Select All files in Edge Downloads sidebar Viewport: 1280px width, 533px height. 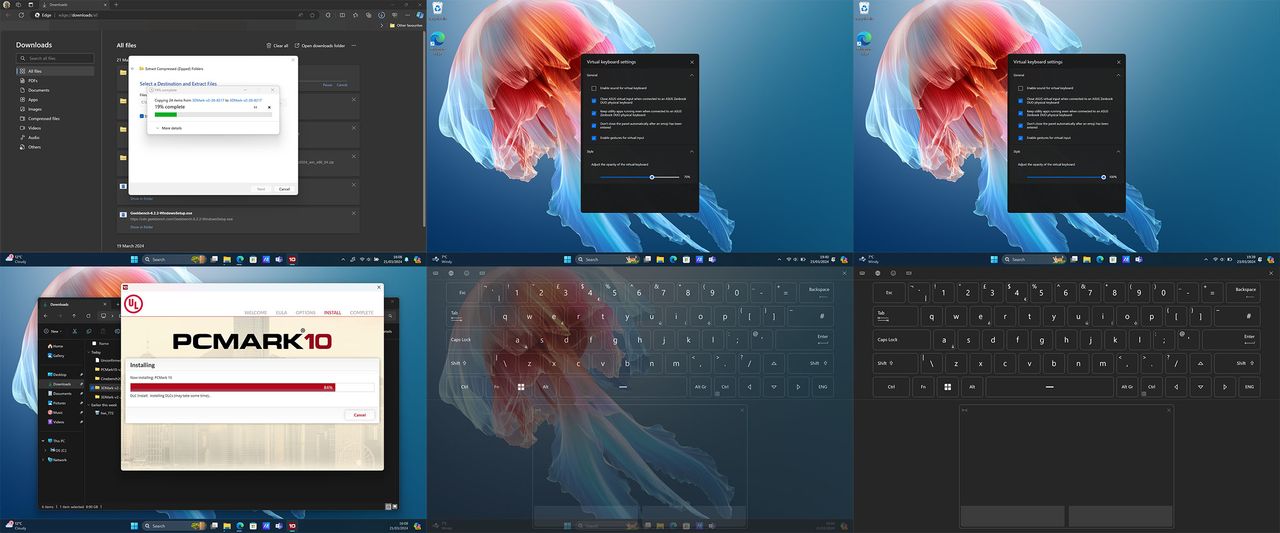55,71
